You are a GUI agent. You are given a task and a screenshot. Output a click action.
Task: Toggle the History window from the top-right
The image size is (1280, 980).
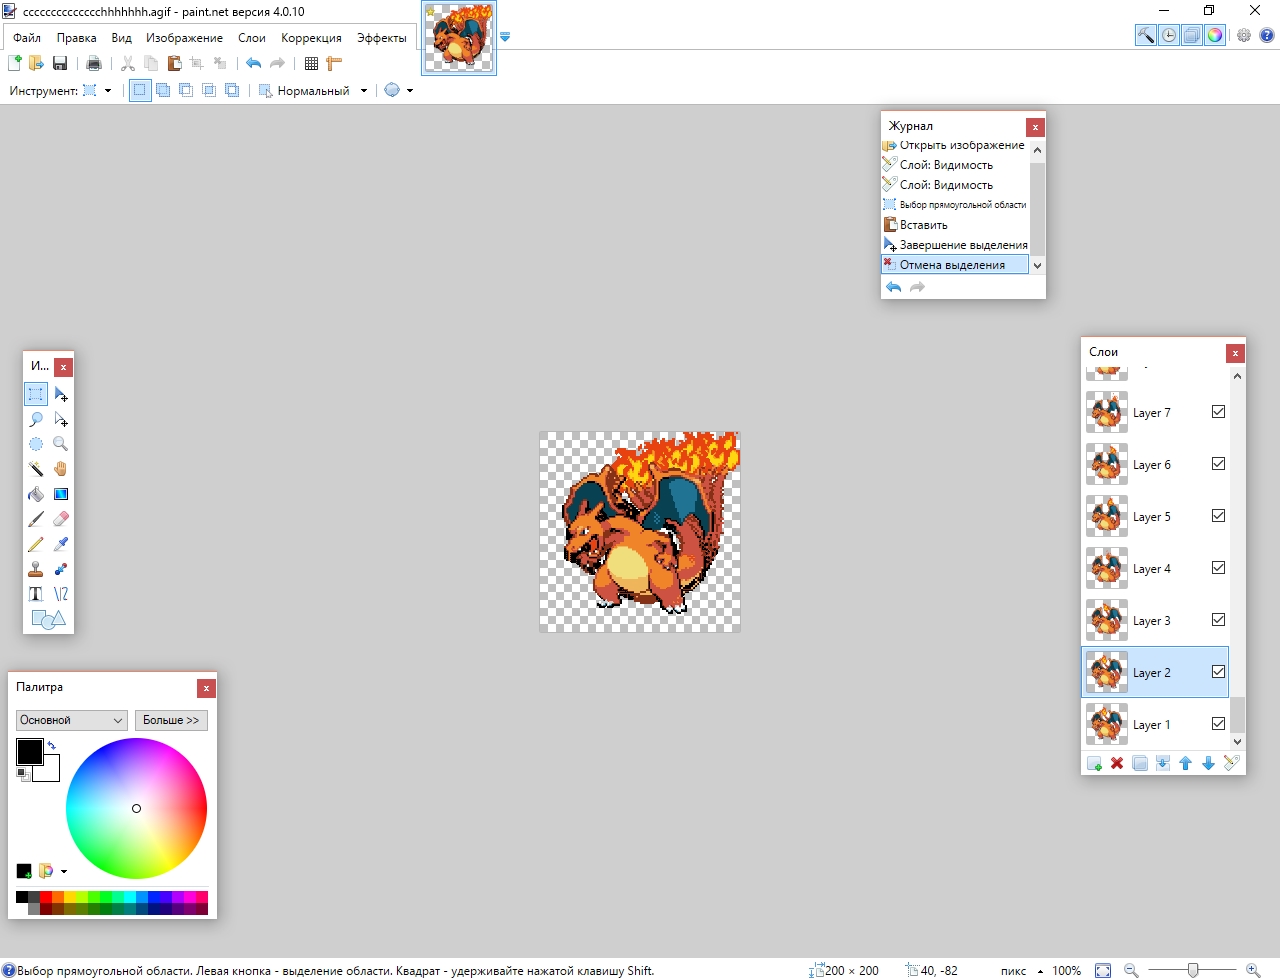(1168, 35)
